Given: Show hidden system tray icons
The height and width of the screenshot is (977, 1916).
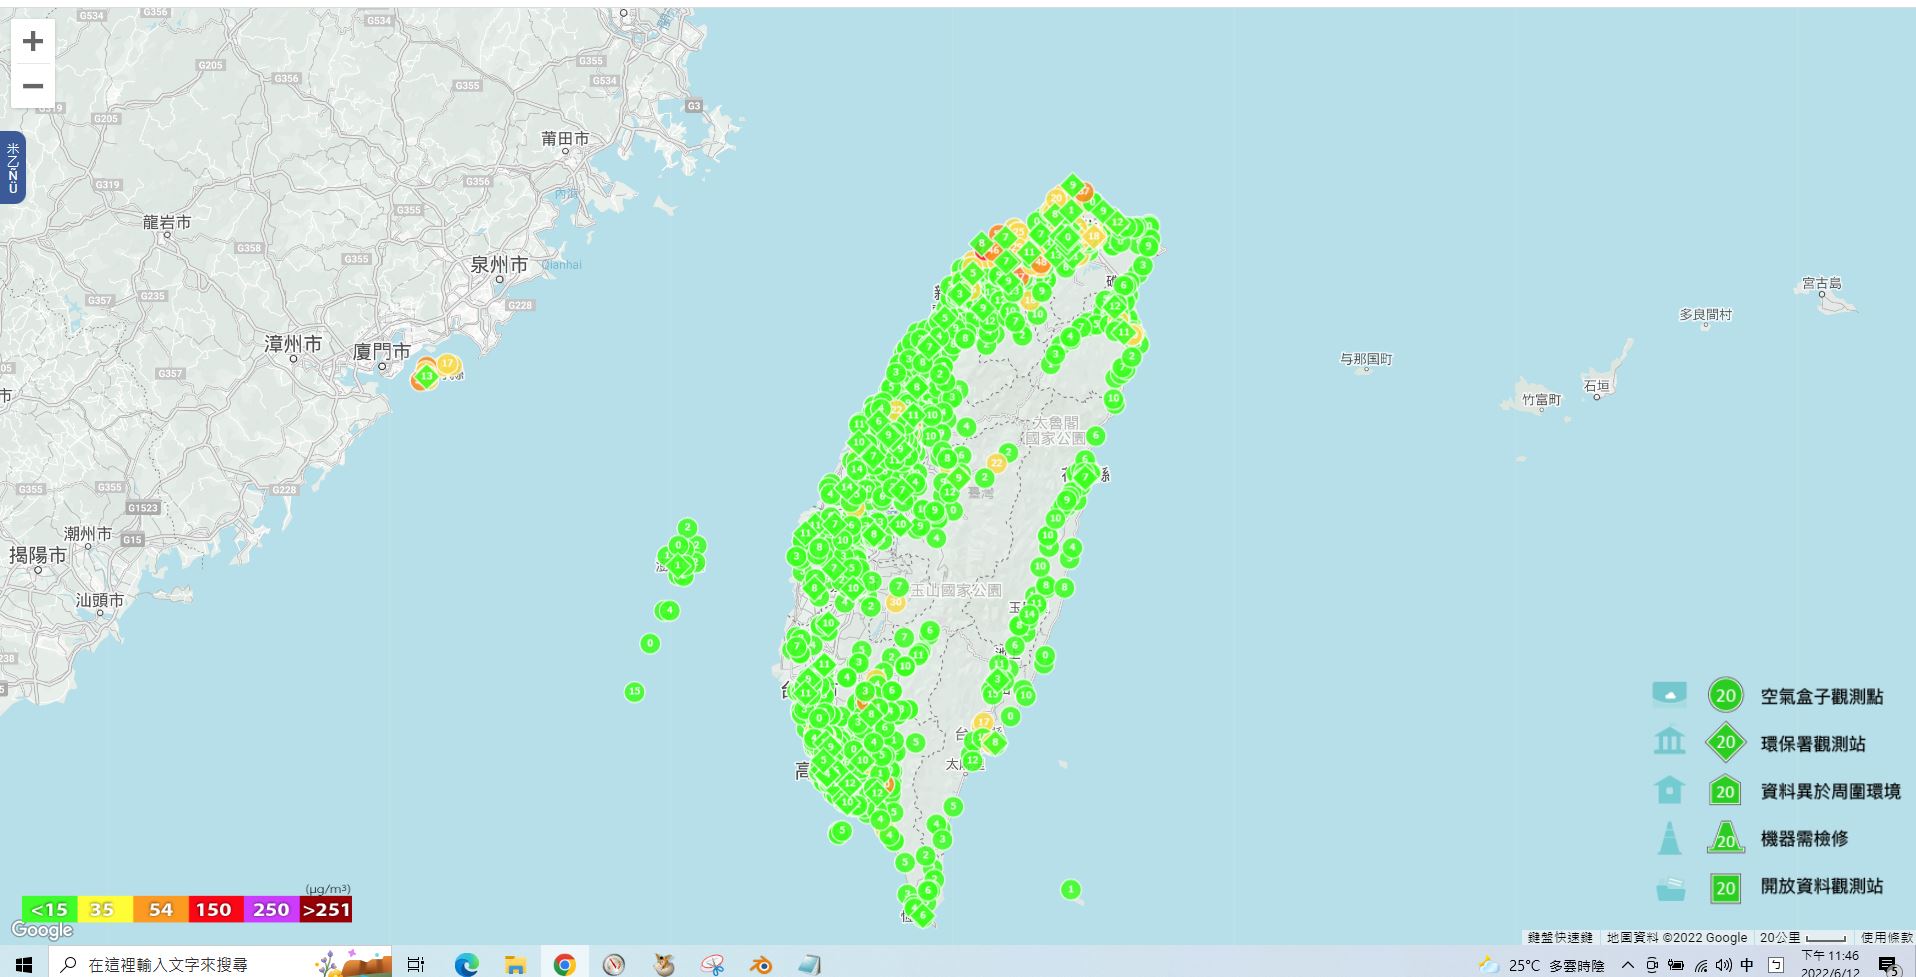Looking at the screenshot, I should (x=1627, y=964).
